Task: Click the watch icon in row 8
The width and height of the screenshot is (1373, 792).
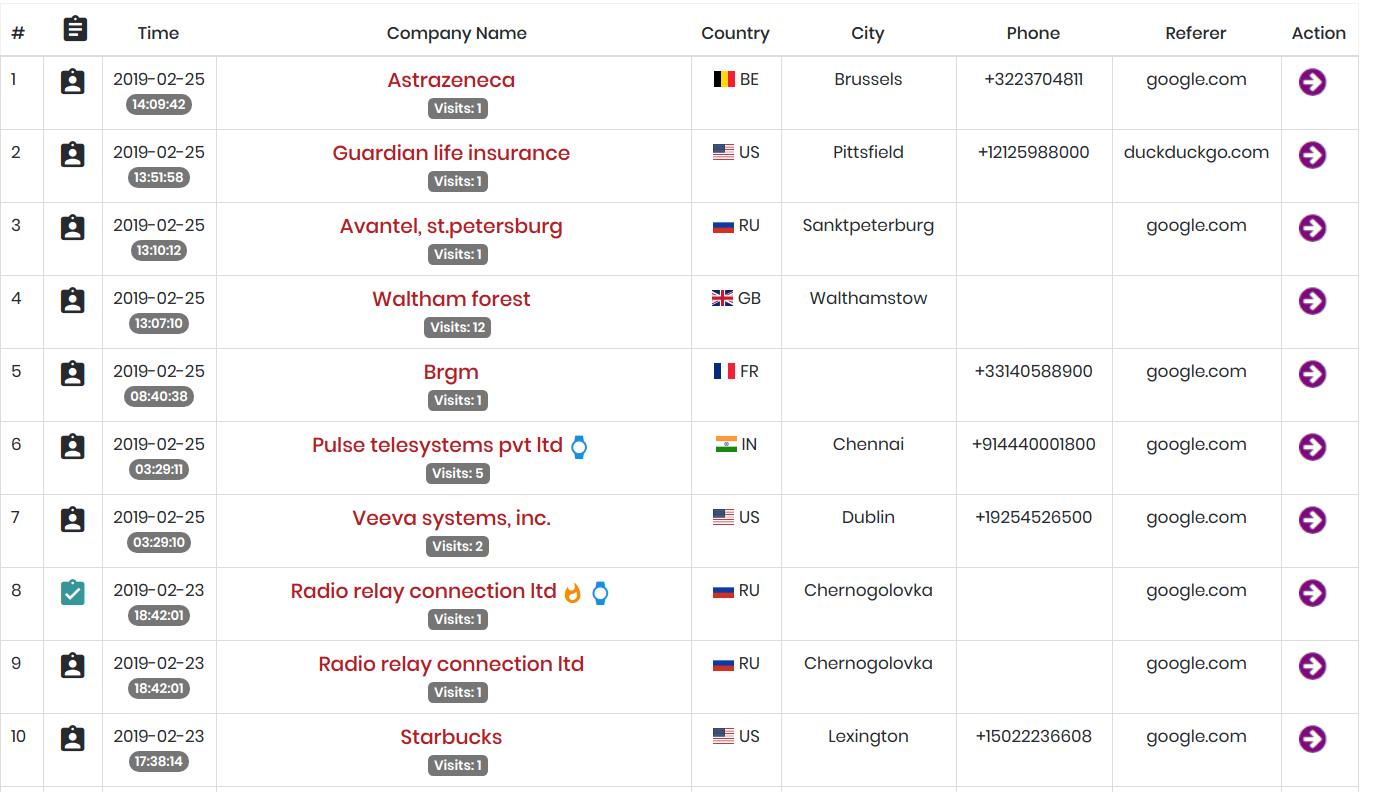Action: tap(600, 593)
